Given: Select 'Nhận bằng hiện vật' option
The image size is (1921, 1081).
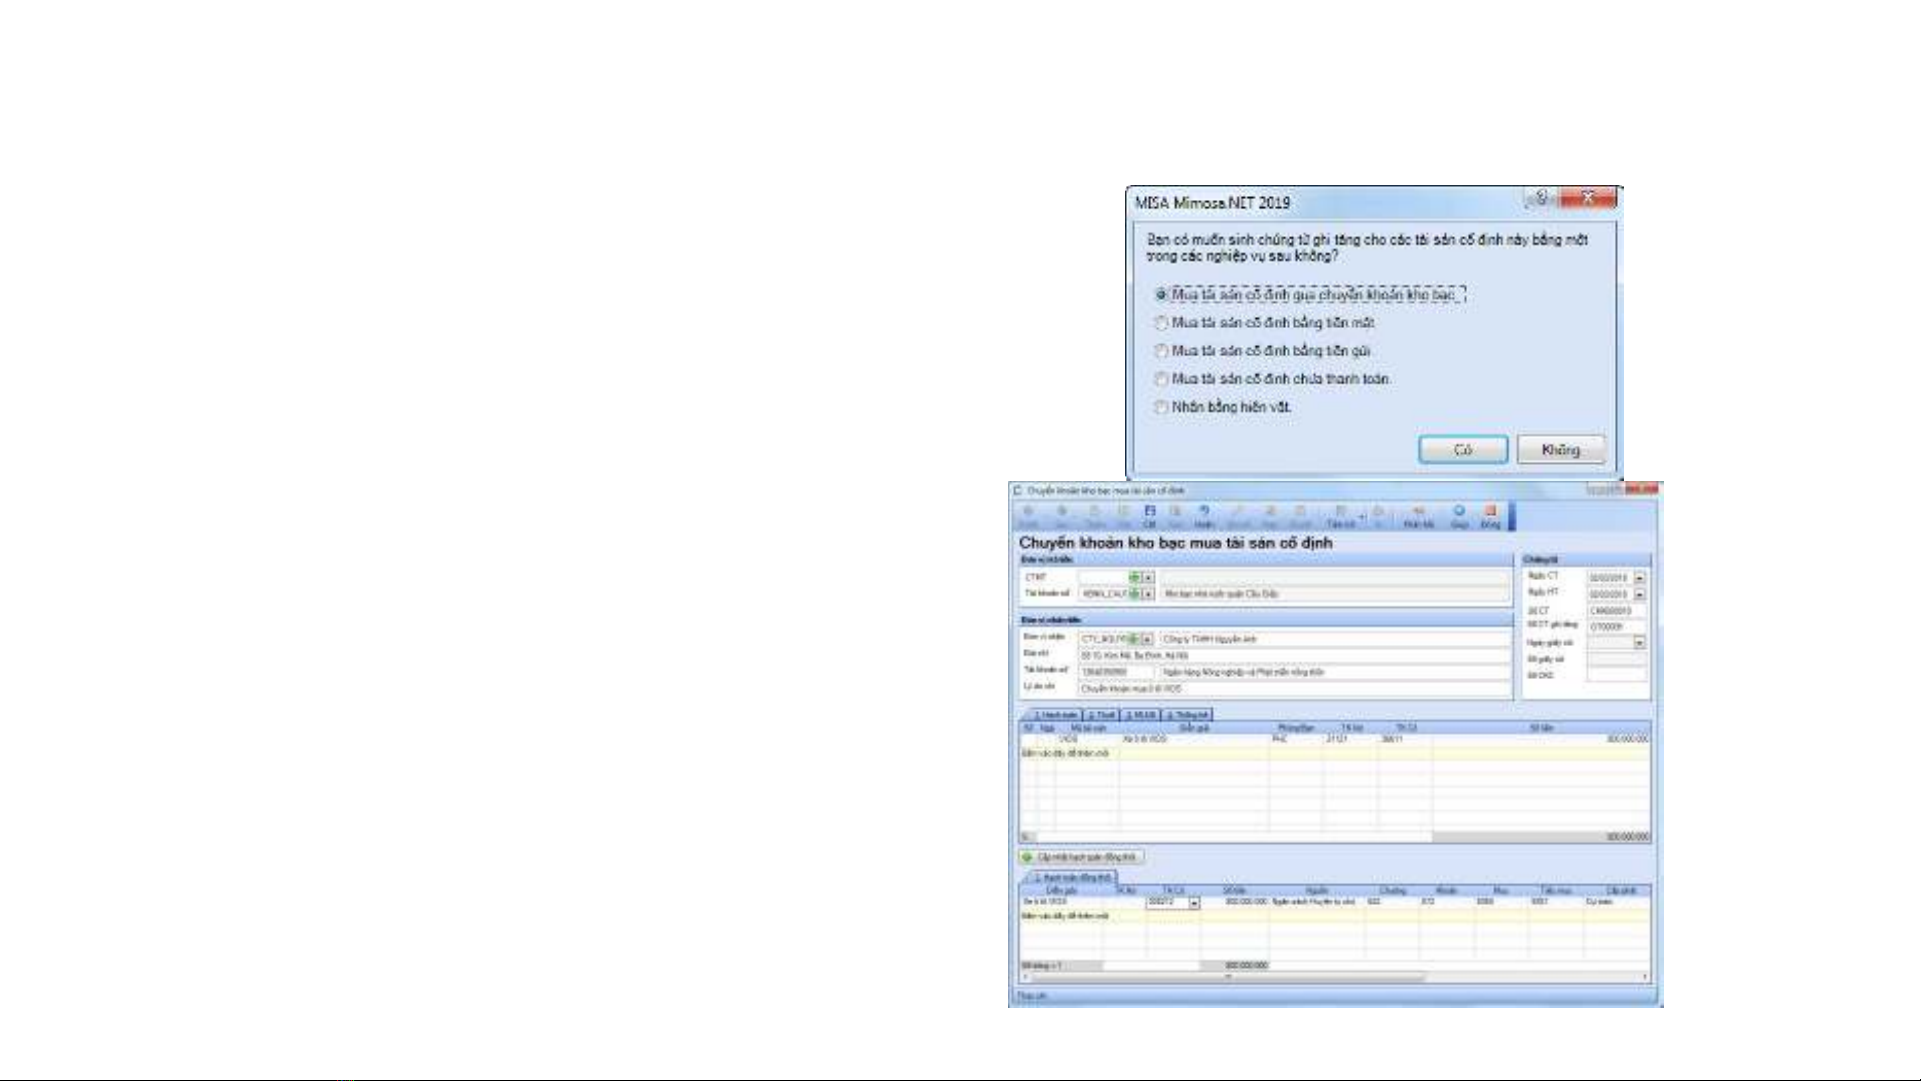Looking at the screenshot, I should point(1161,407).
